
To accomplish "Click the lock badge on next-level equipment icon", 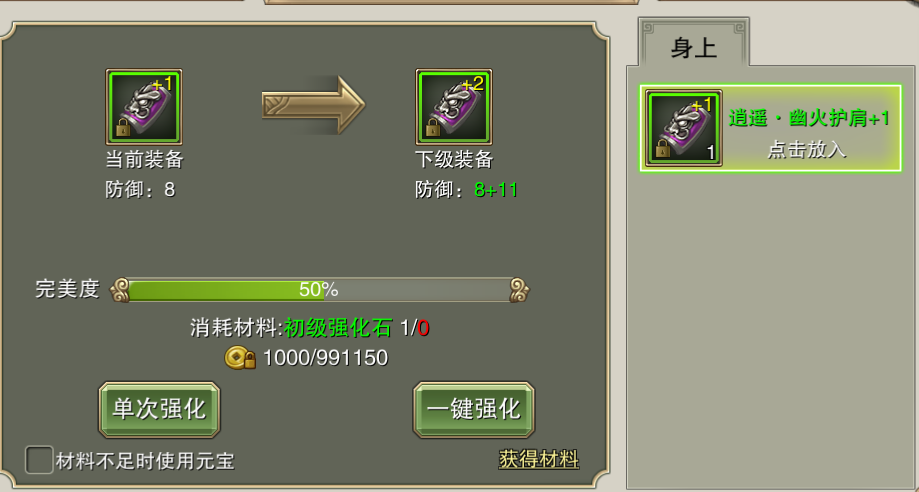I will (x=433, y=128).
